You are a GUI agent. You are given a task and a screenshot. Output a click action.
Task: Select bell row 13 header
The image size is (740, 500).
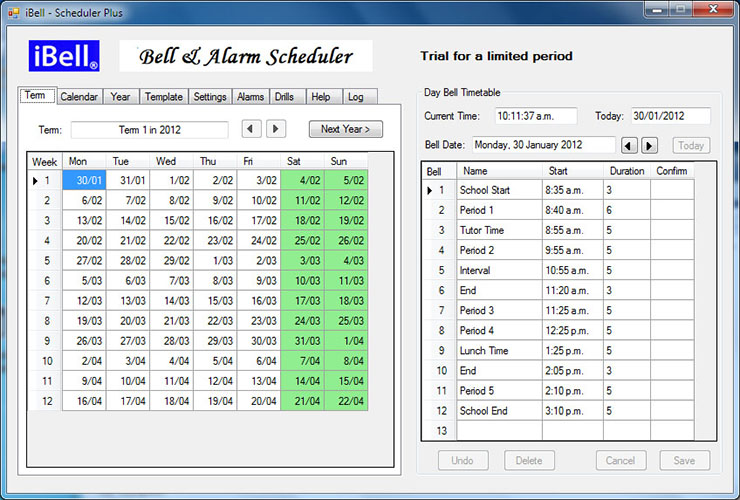click(439, 431)
